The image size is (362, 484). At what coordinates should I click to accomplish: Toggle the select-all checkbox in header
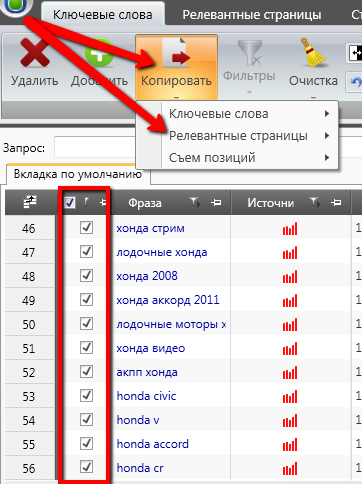(x=70, y=202)
